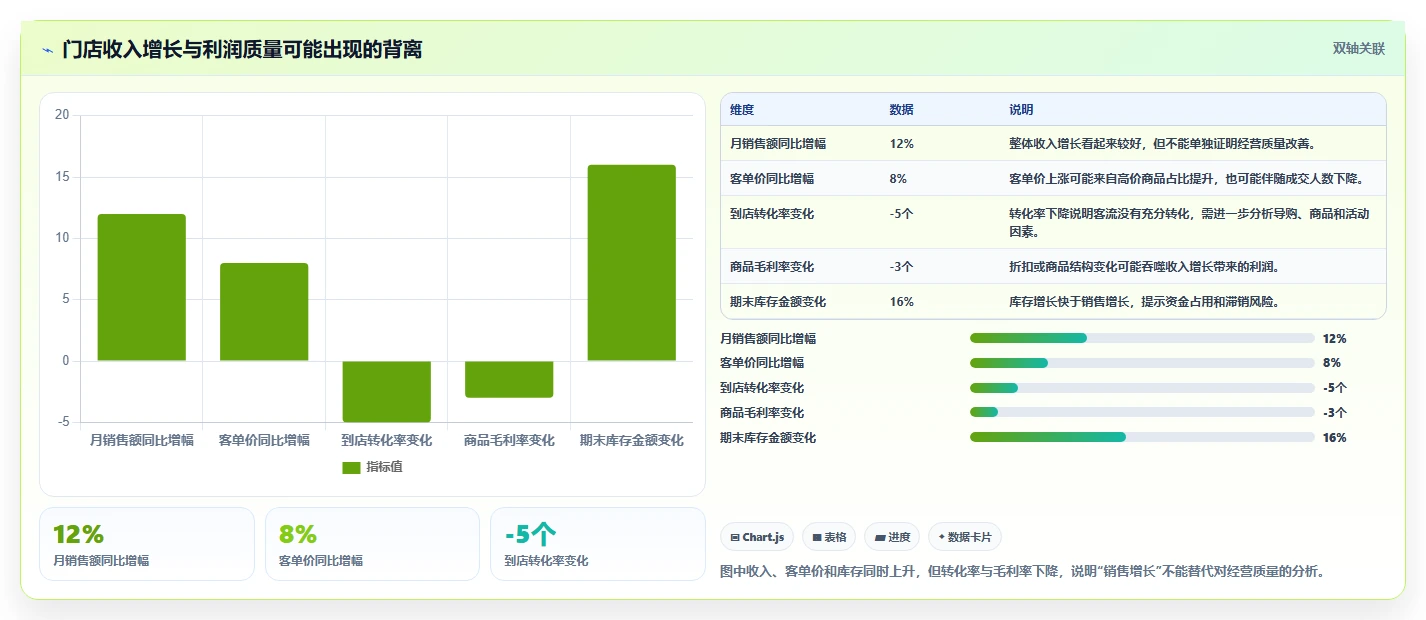Click the 客单价同比增幅 progress bar

point(1142,363)
